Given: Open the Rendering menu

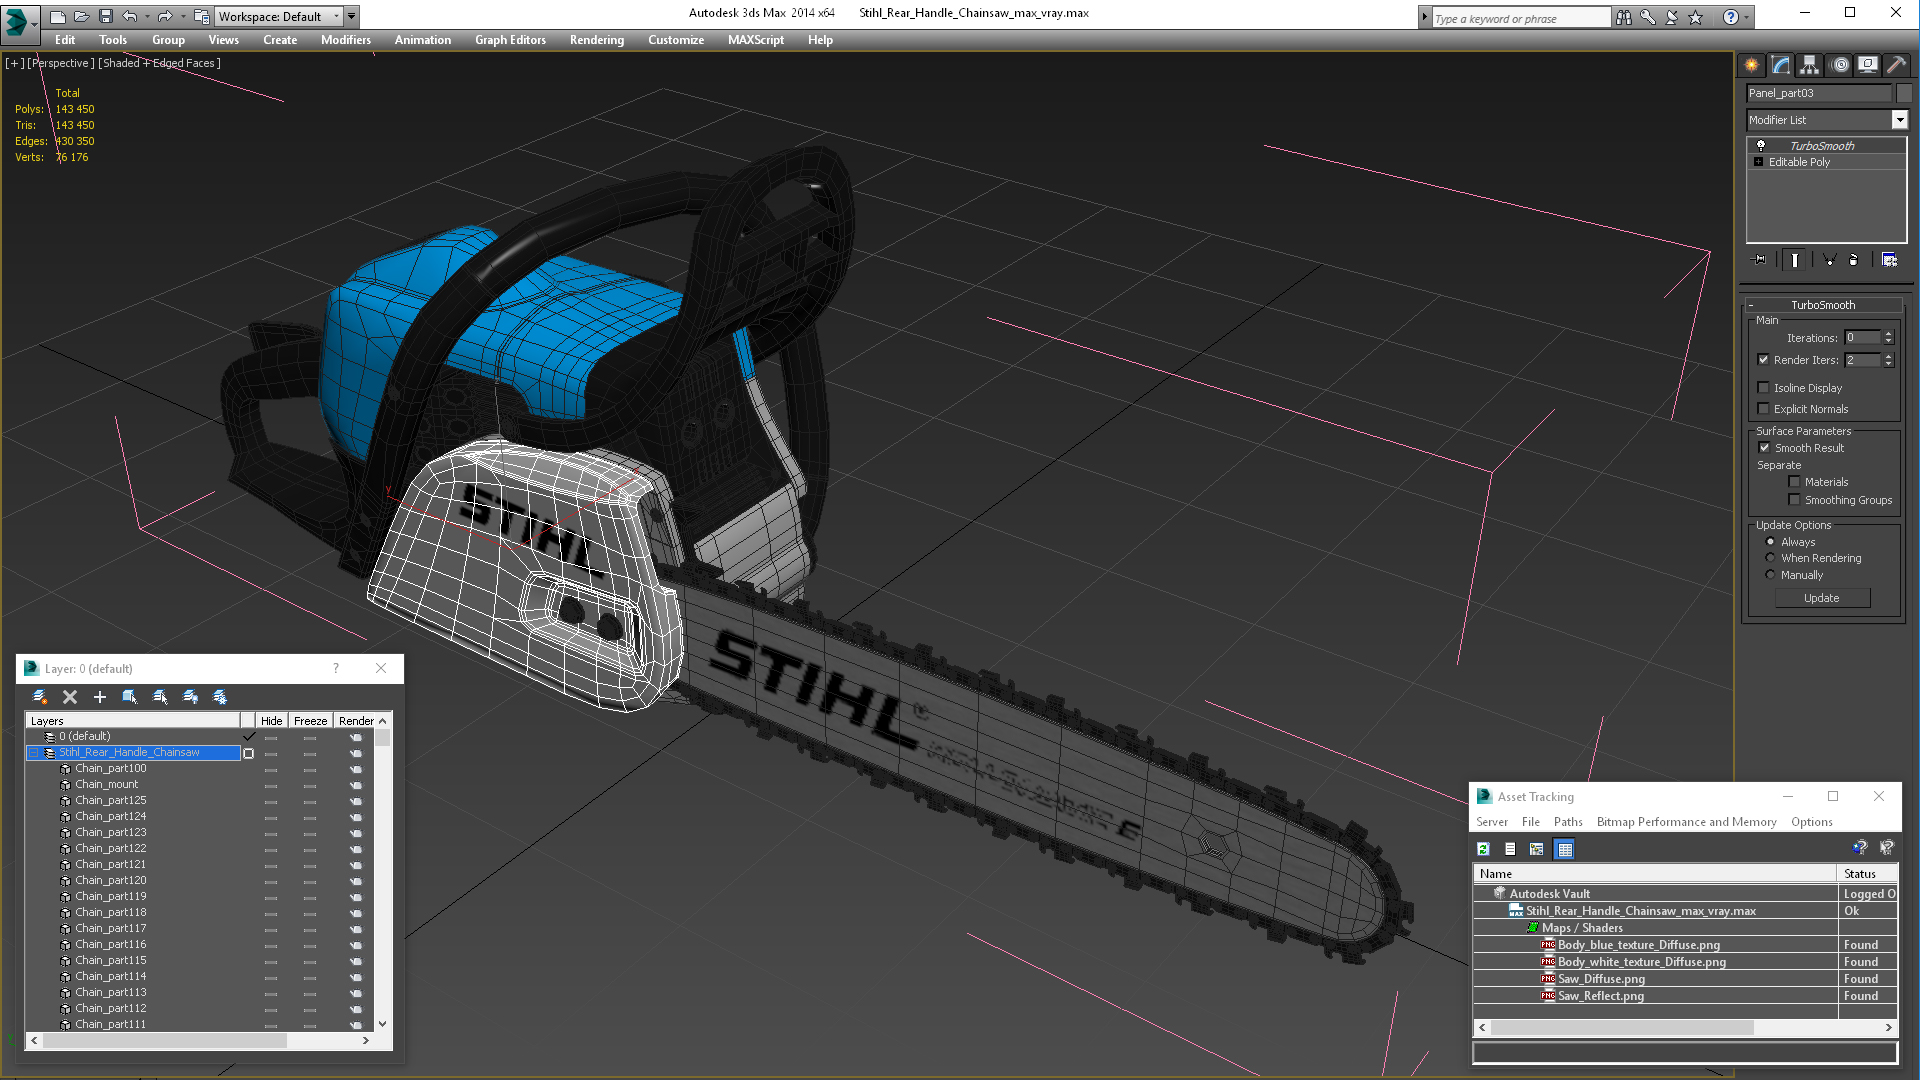Looking at the screenshot, I should (596, 40).
